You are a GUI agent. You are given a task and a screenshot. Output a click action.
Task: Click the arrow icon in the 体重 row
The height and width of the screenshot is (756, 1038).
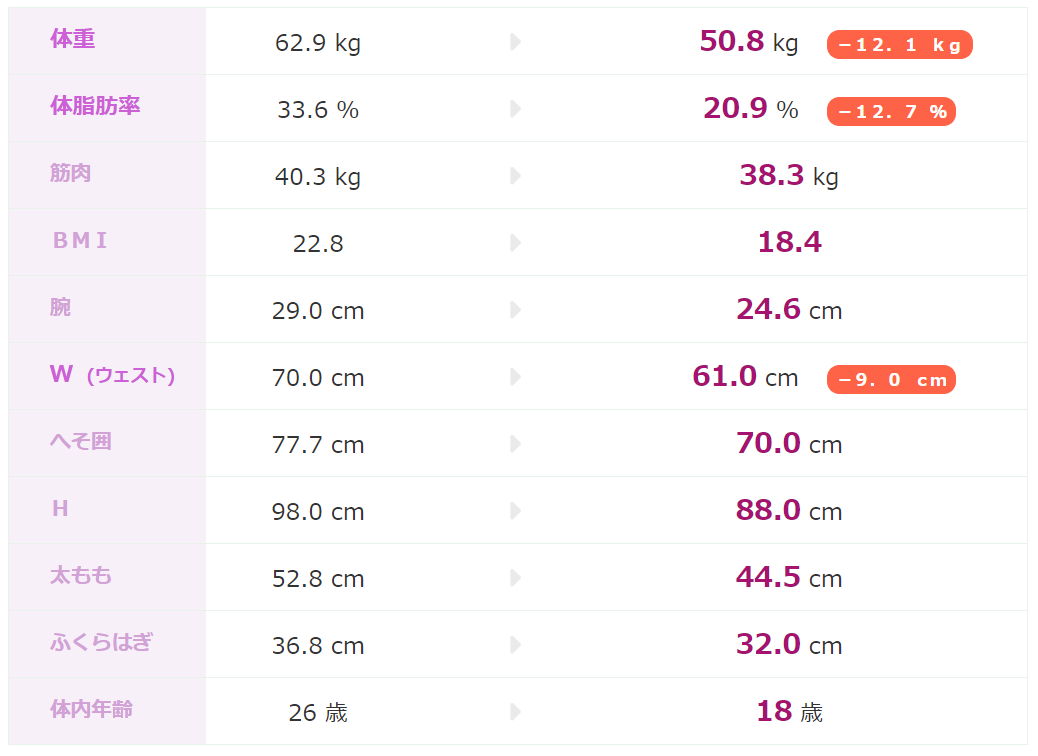tap(516, 42)
